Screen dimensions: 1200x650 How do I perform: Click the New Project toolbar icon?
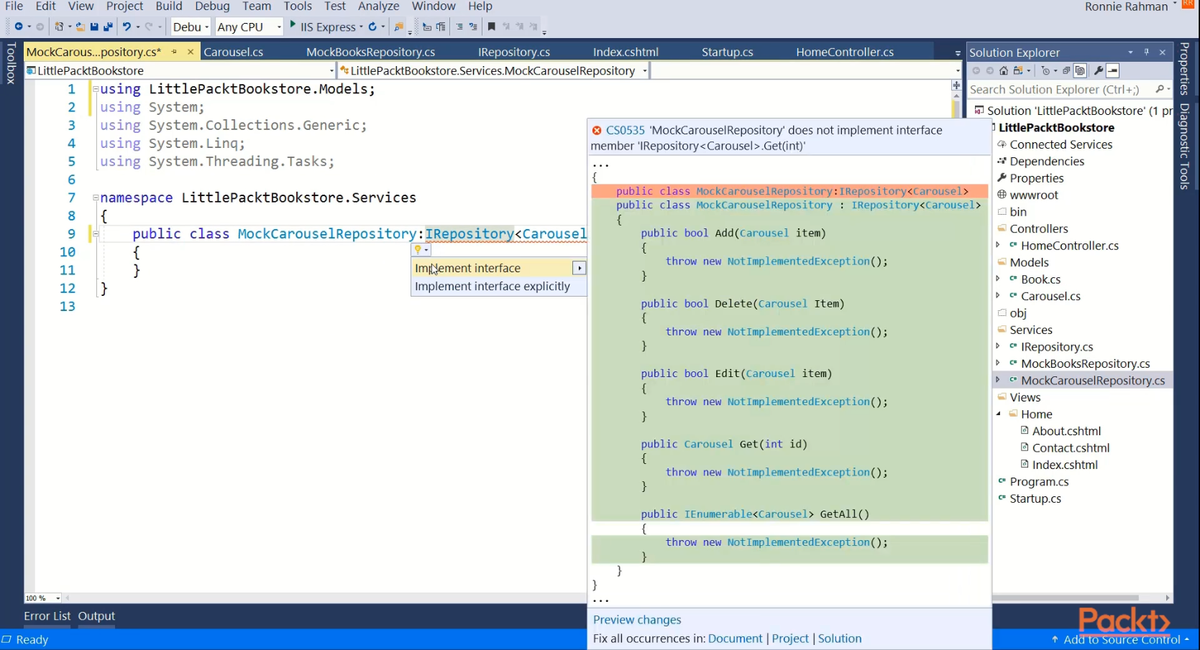60,26
